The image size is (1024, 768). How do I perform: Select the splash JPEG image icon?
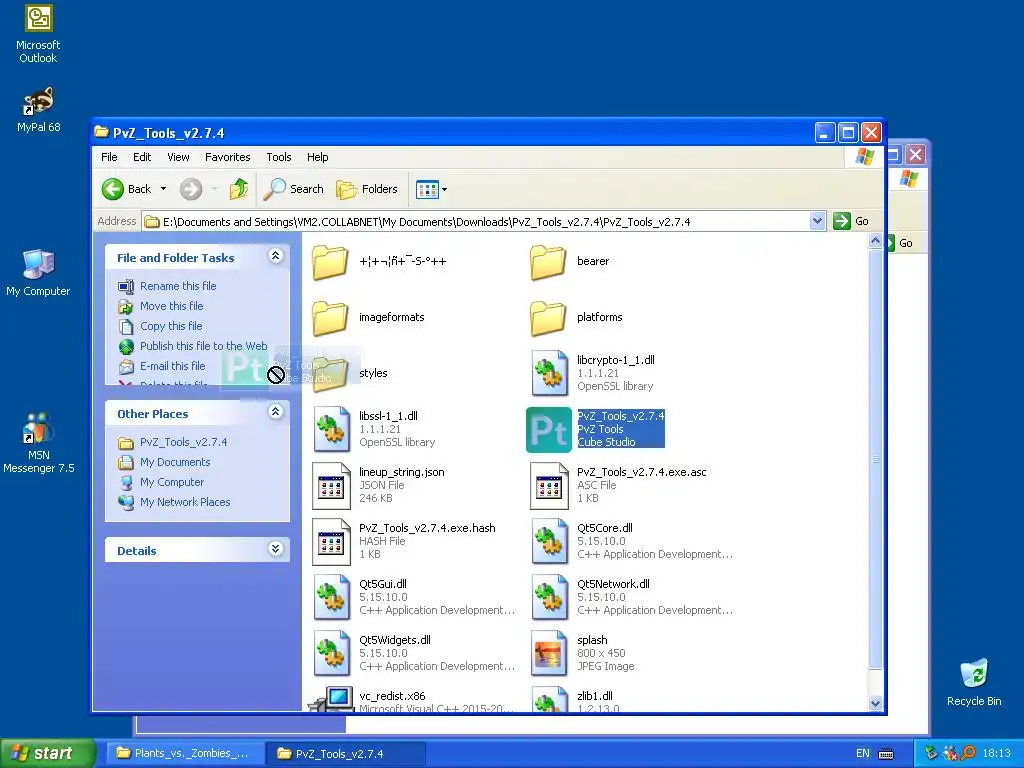549,653
